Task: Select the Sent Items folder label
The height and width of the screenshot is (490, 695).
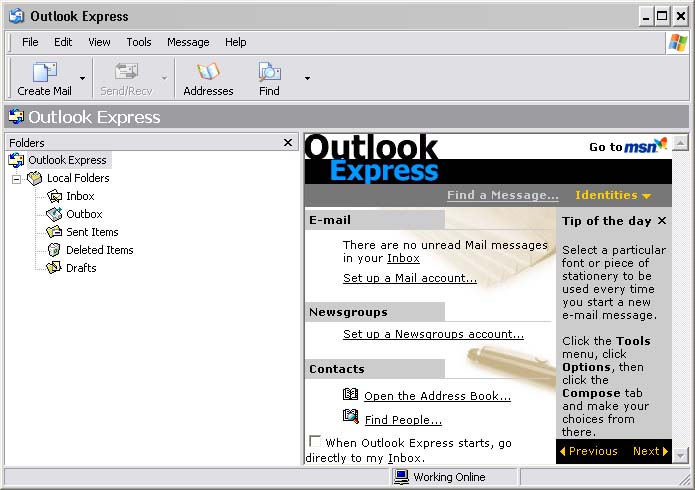Action: click(92, 232)
